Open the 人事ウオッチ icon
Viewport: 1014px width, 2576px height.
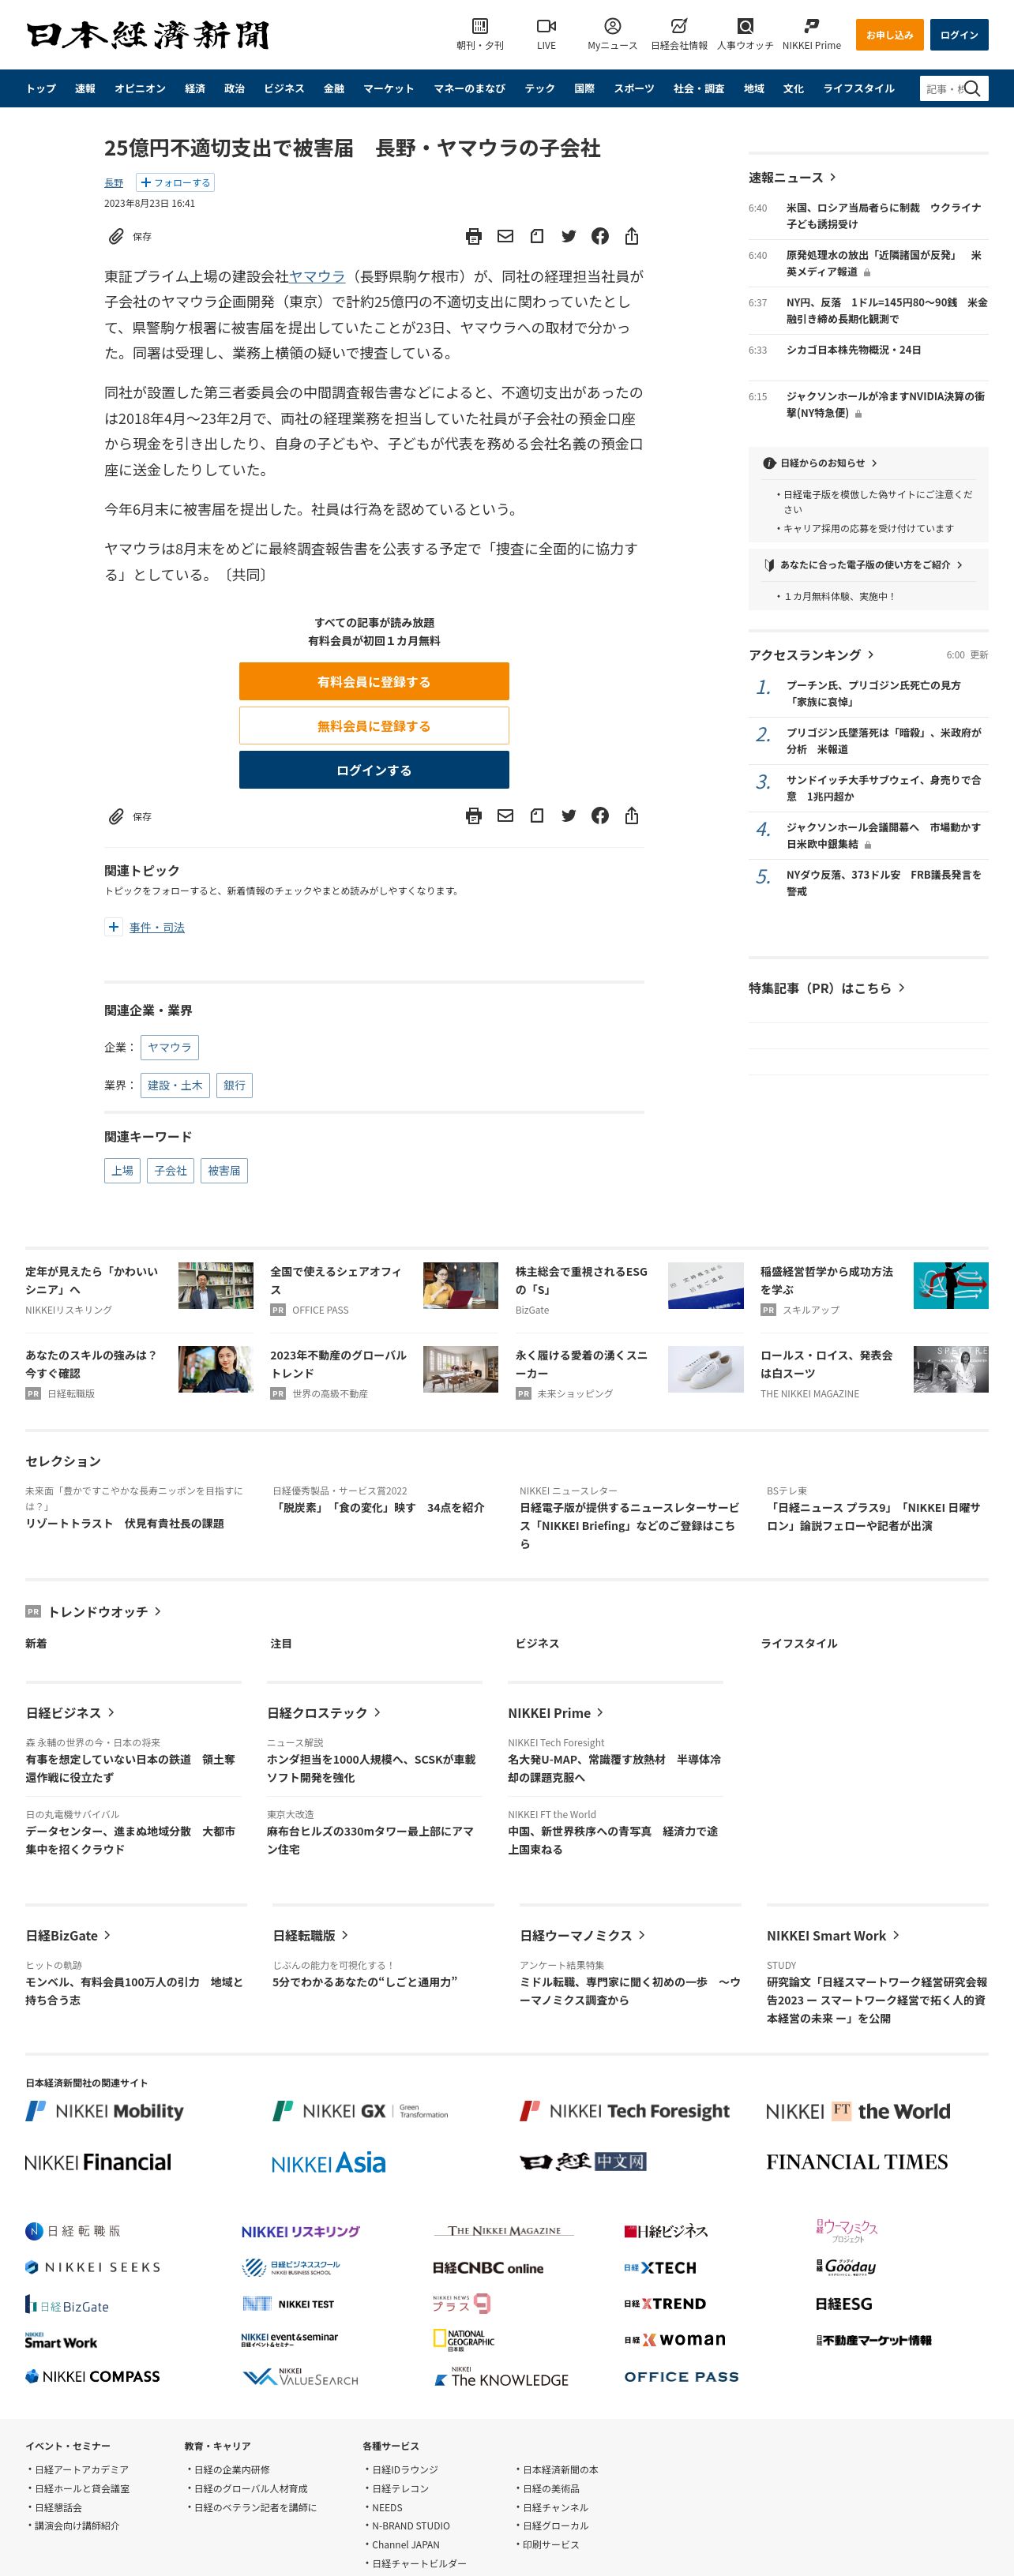click(745, 26)
